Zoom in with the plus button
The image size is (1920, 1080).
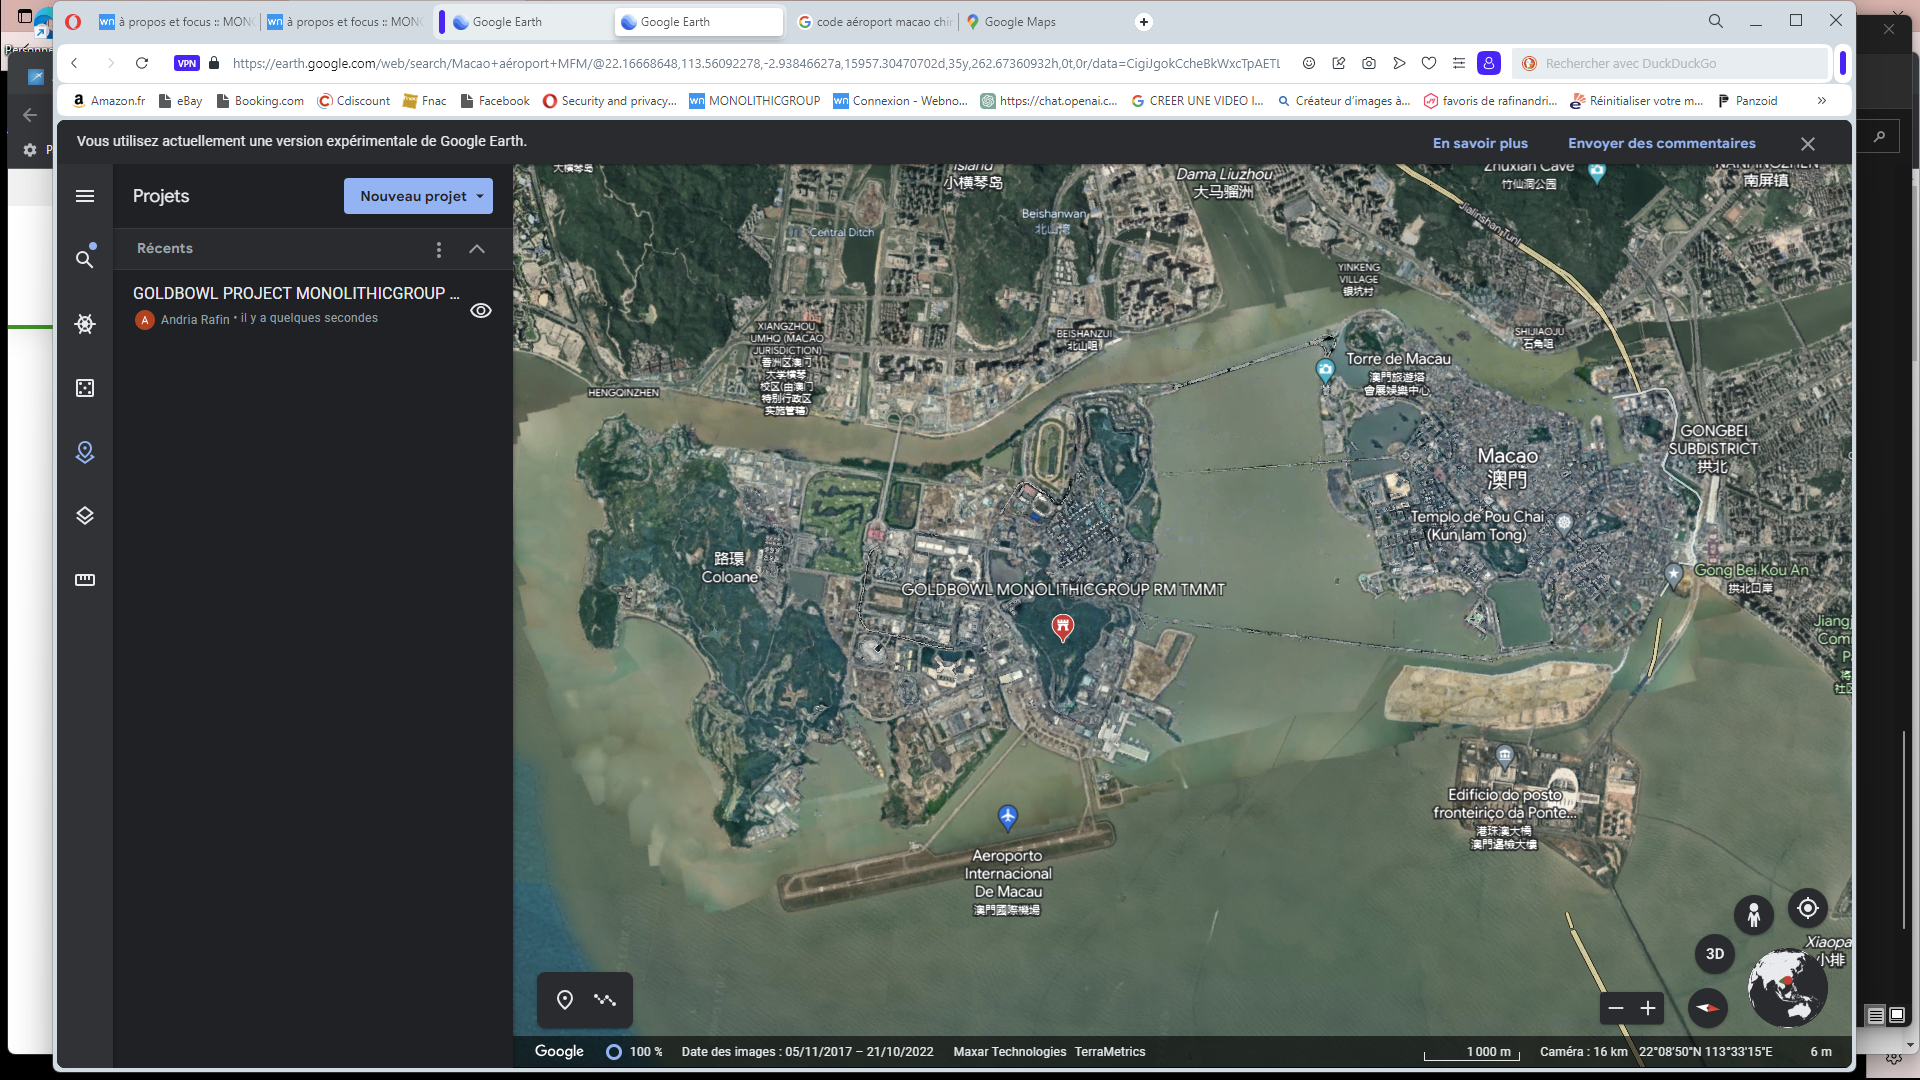point(1648,1008)
